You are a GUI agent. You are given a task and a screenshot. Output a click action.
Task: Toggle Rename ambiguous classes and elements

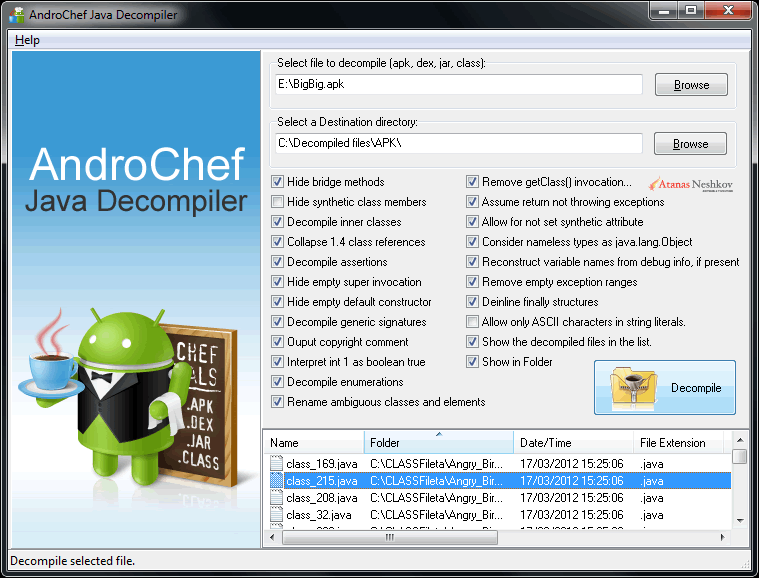click(277, 402)
